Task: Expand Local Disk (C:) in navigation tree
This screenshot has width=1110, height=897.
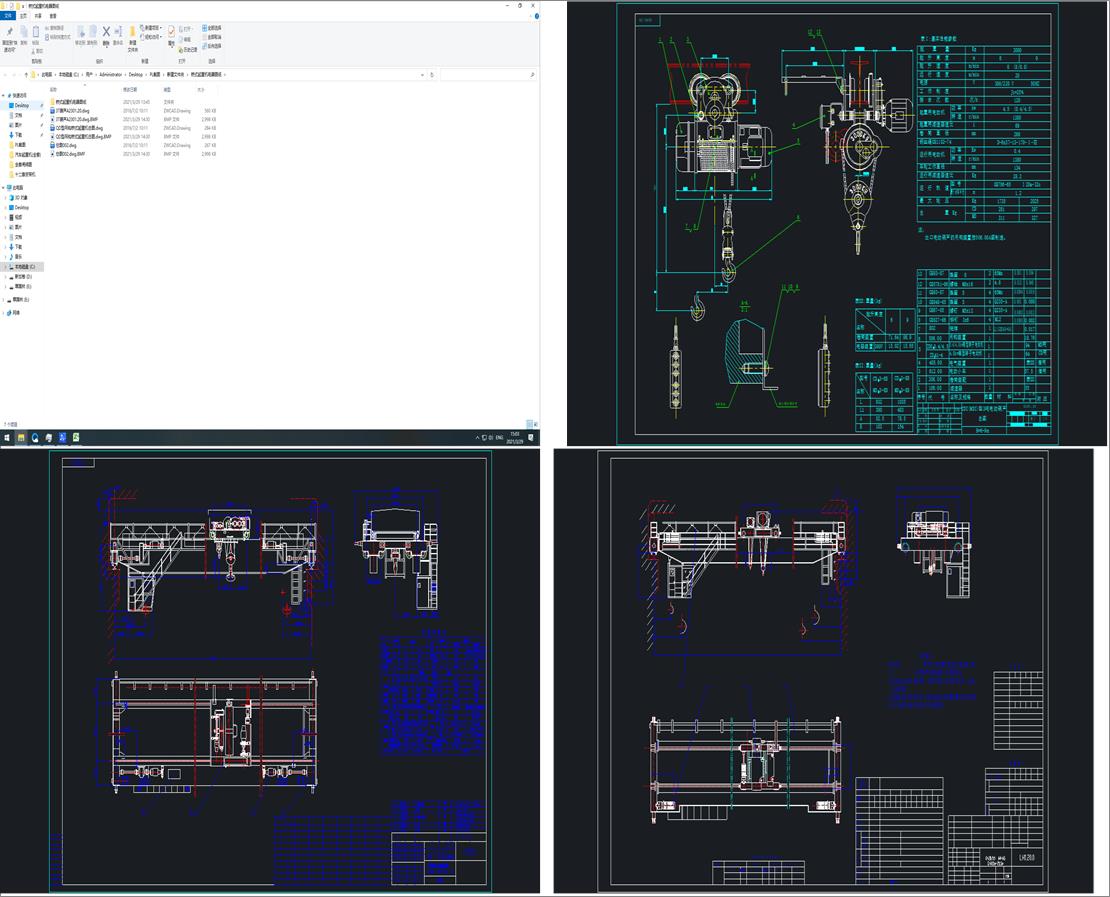Action: click(x=6, y=267)
